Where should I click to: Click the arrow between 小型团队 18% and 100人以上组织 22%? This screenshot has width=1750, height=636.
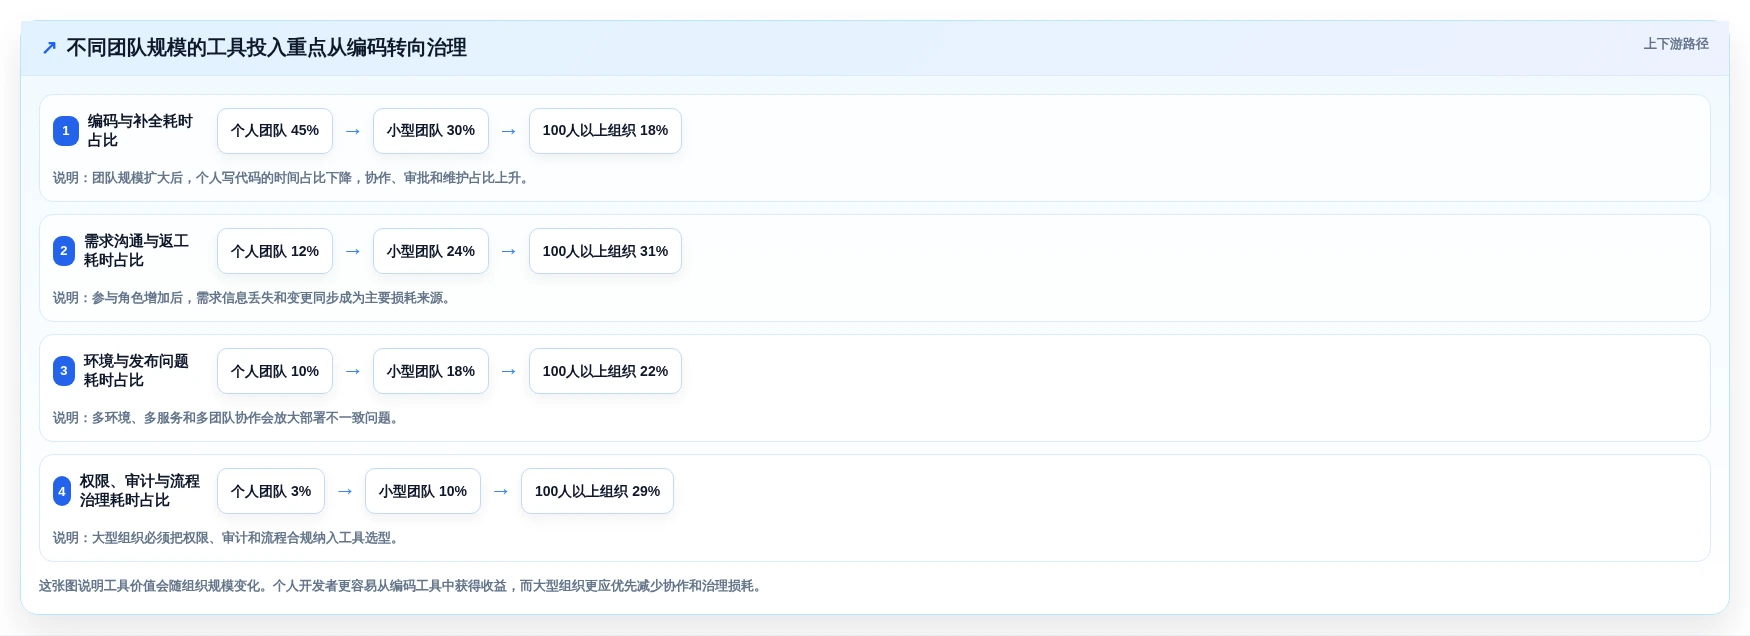click(x=509, y=371)
